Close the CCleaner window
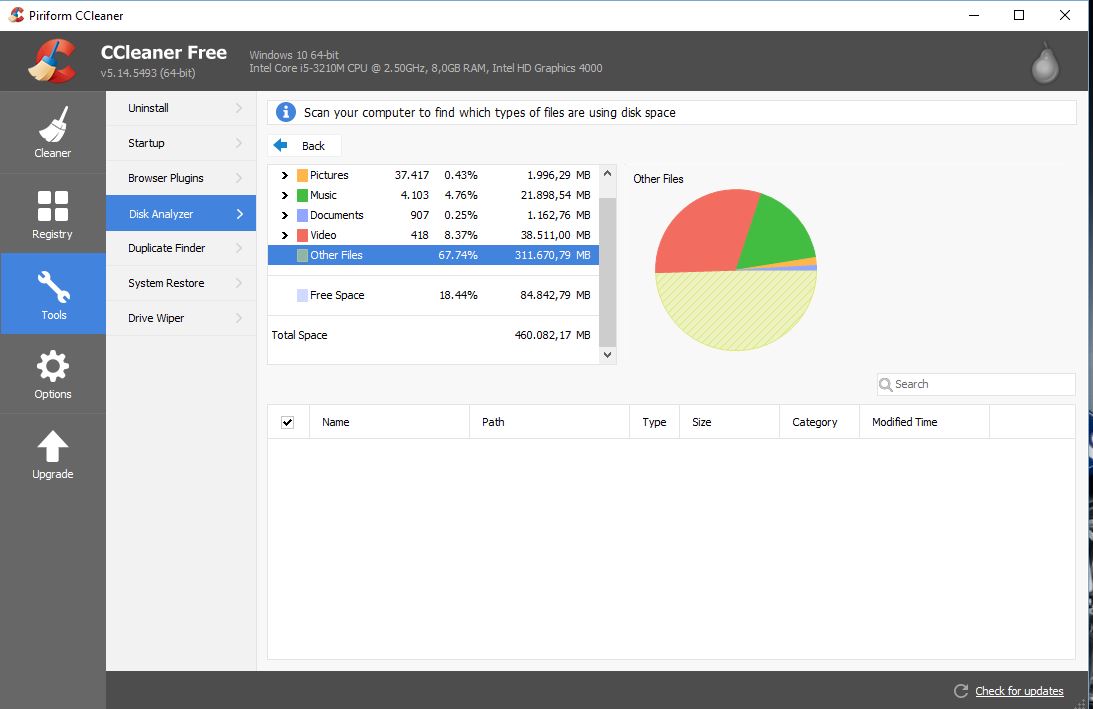Image resolution: width=1093 pixels, height=709 pixels. 1064,15
